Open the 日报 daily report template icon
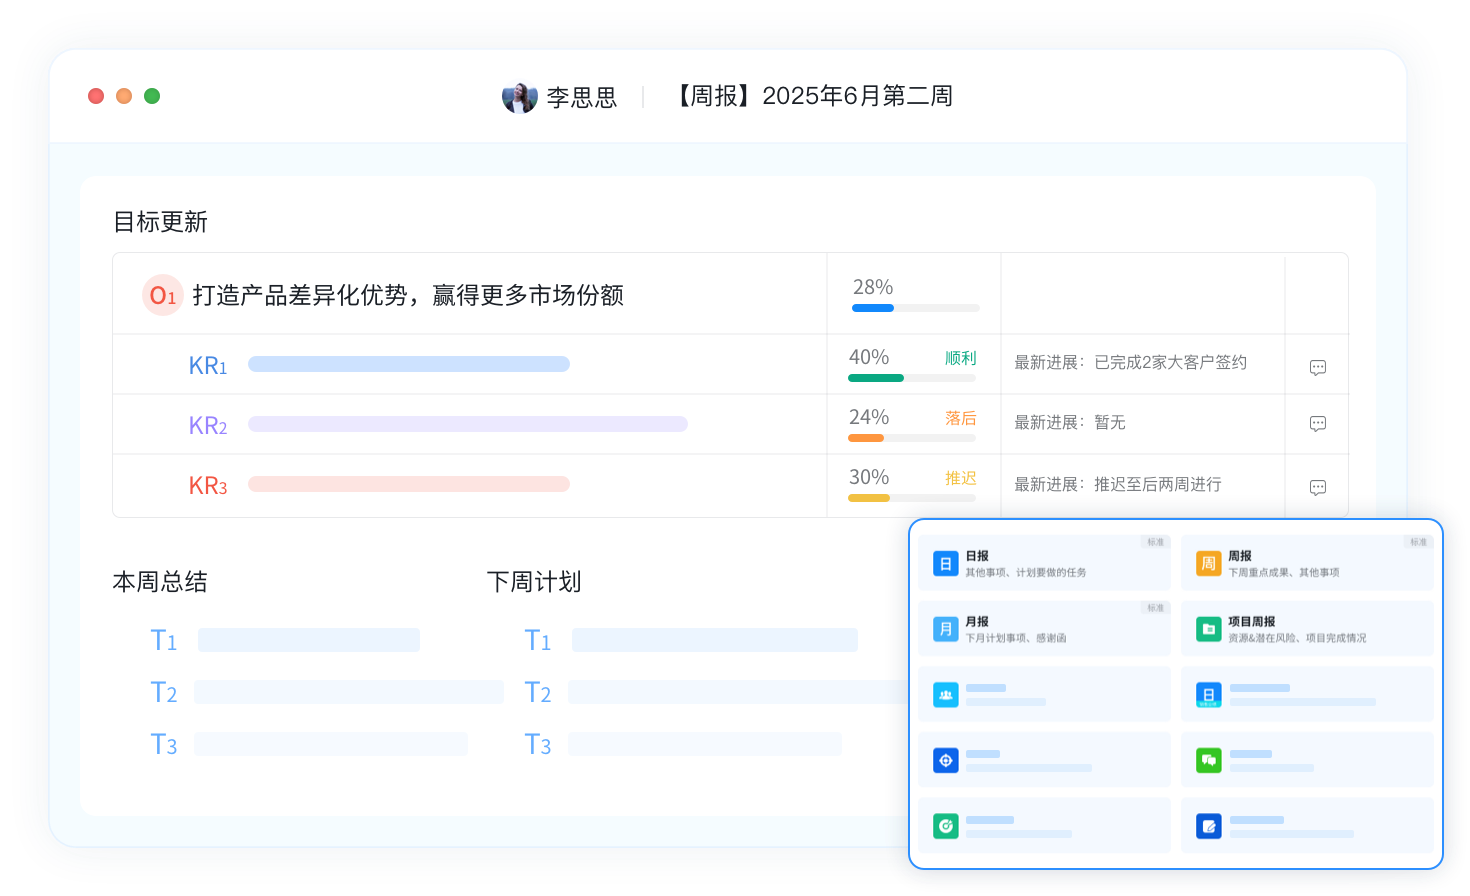This screenshot has height=896, width=1470. [945, 564]
